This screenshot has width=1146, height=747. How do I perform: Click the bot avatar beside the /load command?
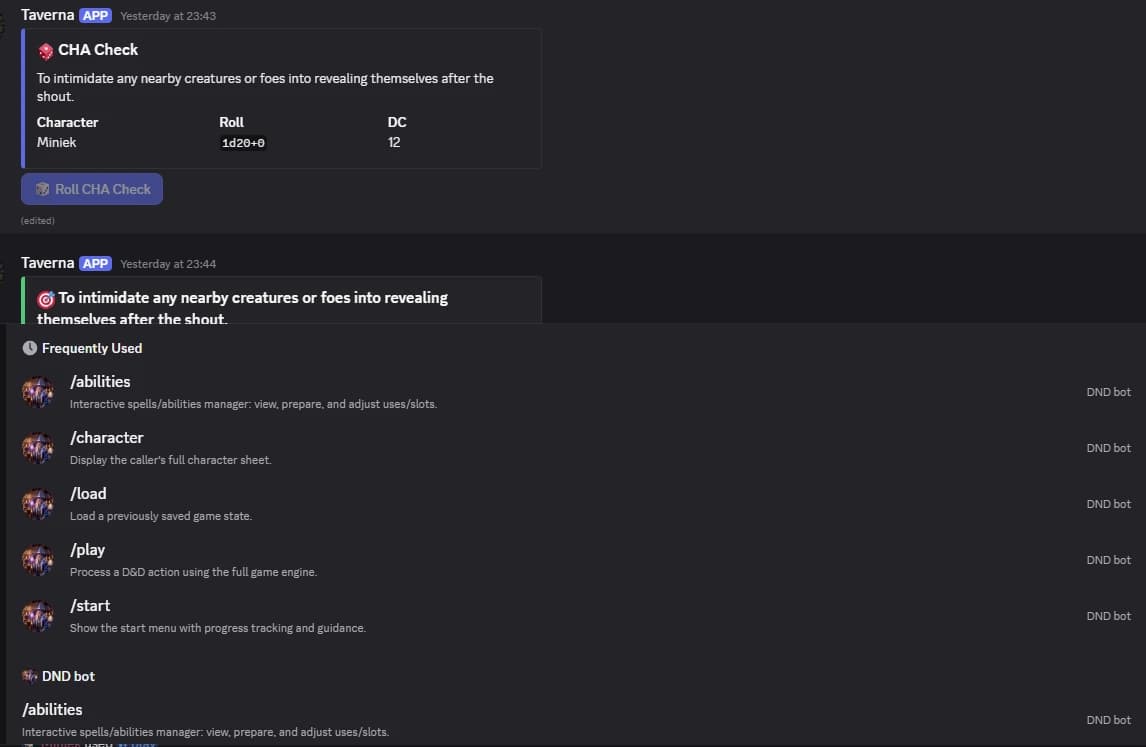coord(38,504)
